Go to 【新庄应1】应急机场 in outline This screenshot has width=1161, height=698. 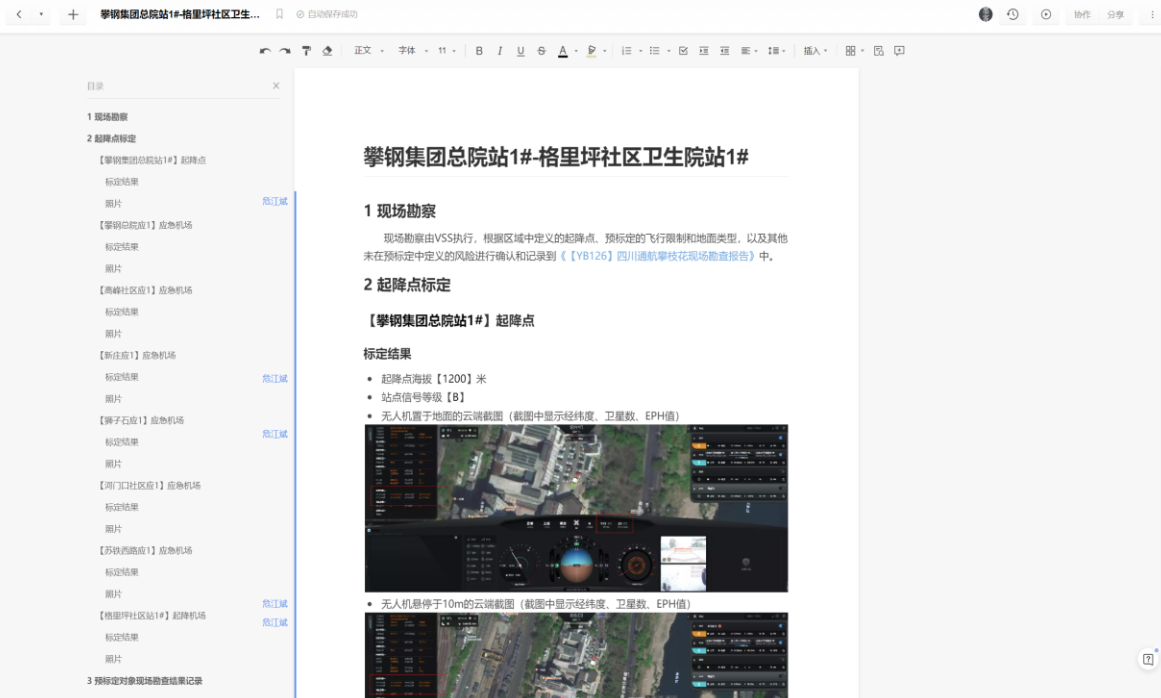(x=137, y=355)
